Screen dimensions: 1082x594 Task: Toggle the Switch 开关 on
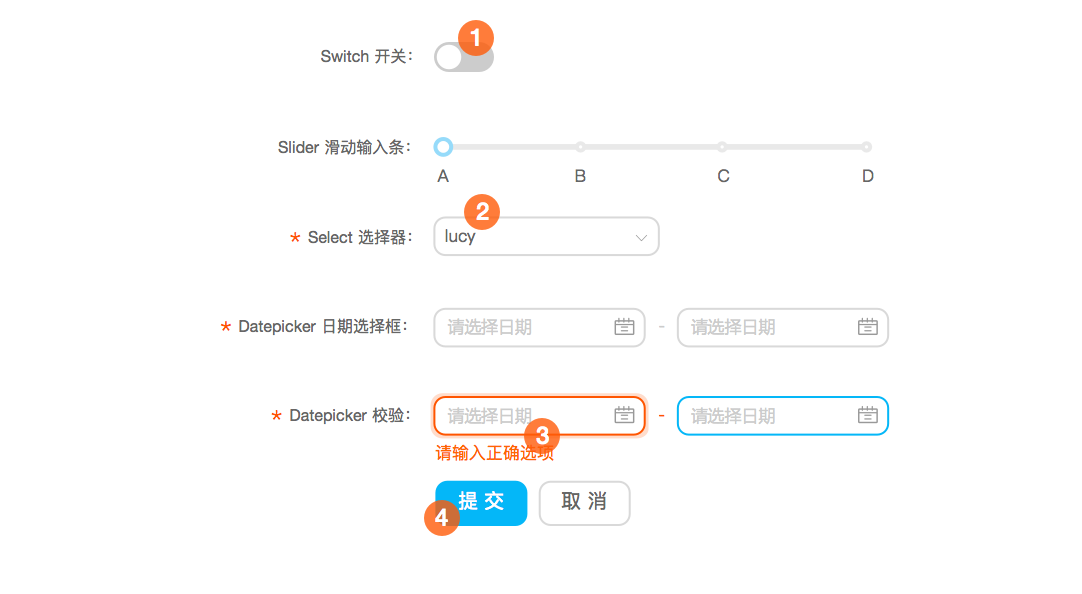[464, 57]
